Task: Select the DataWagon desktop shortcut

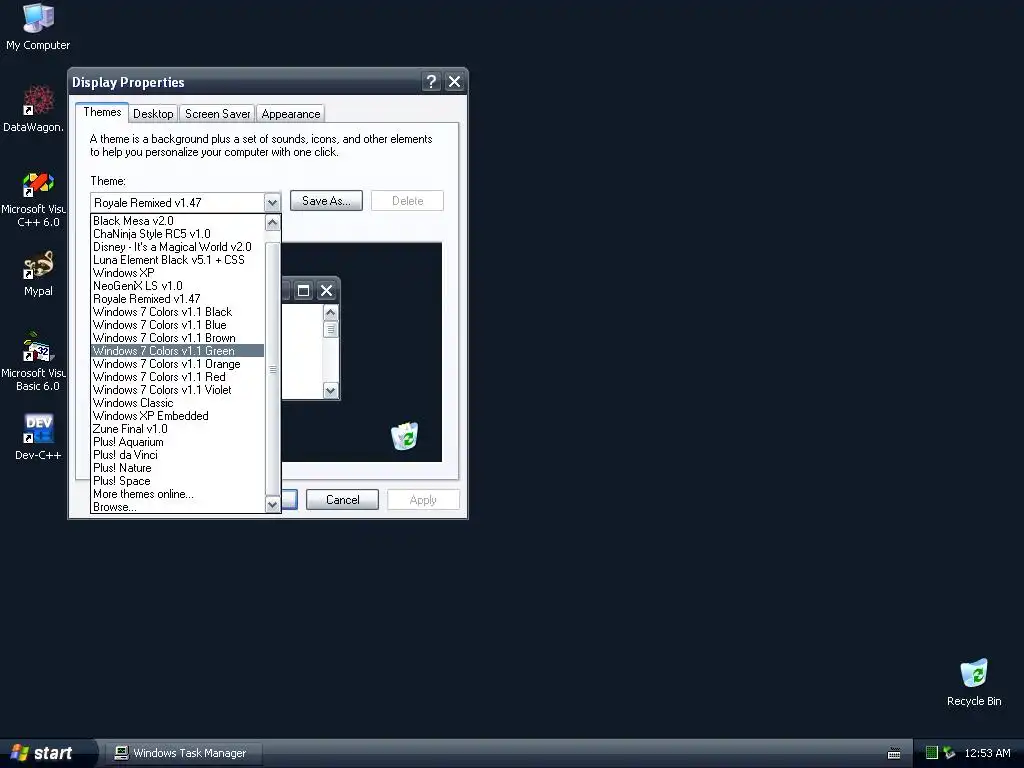Action: pyautogui.click(x=34, y=109)
